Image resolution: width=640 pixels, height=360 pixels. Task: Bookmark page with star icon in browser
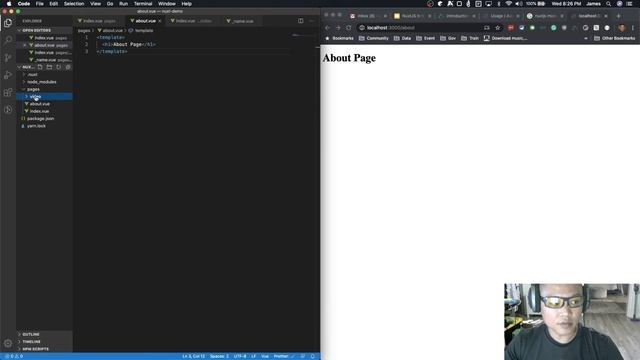(x=498, y=28)
